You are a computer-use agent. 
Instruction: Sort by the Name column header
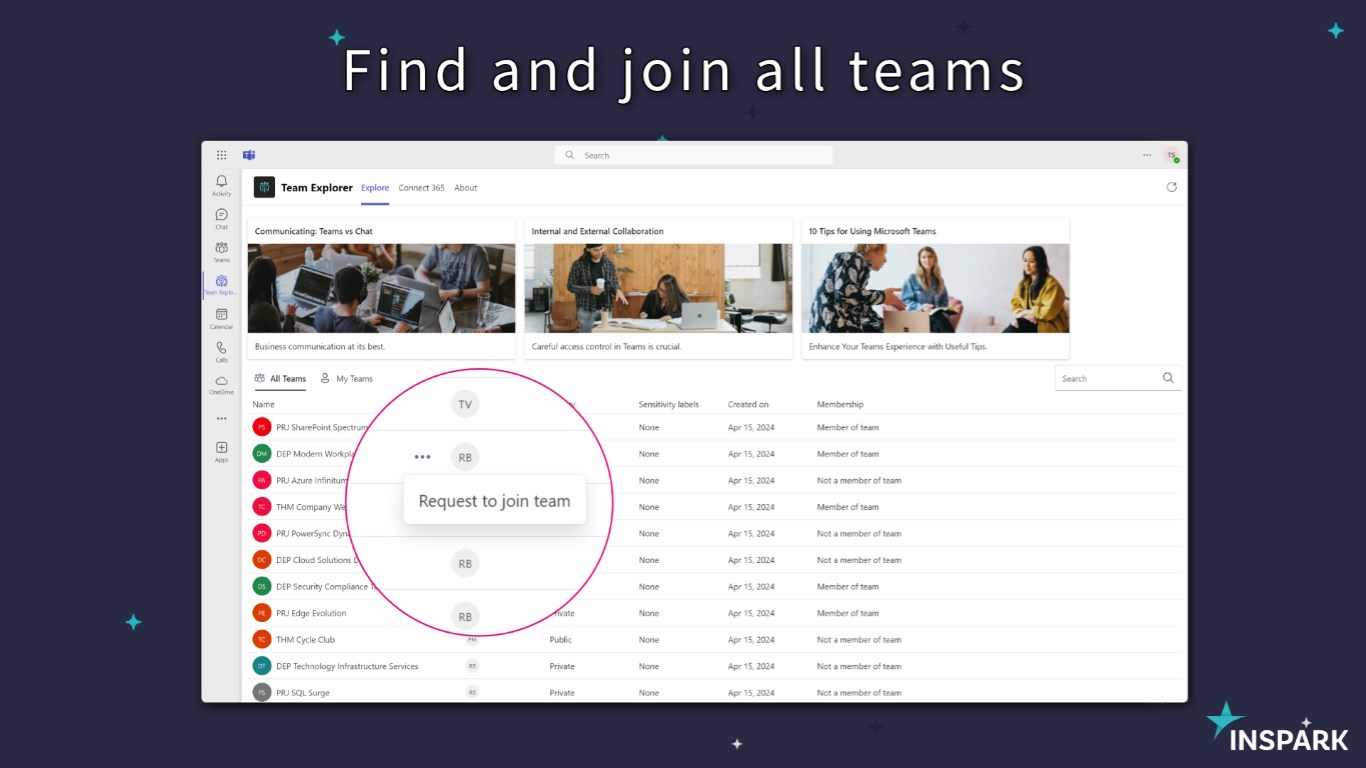click(x=264, y=404)
